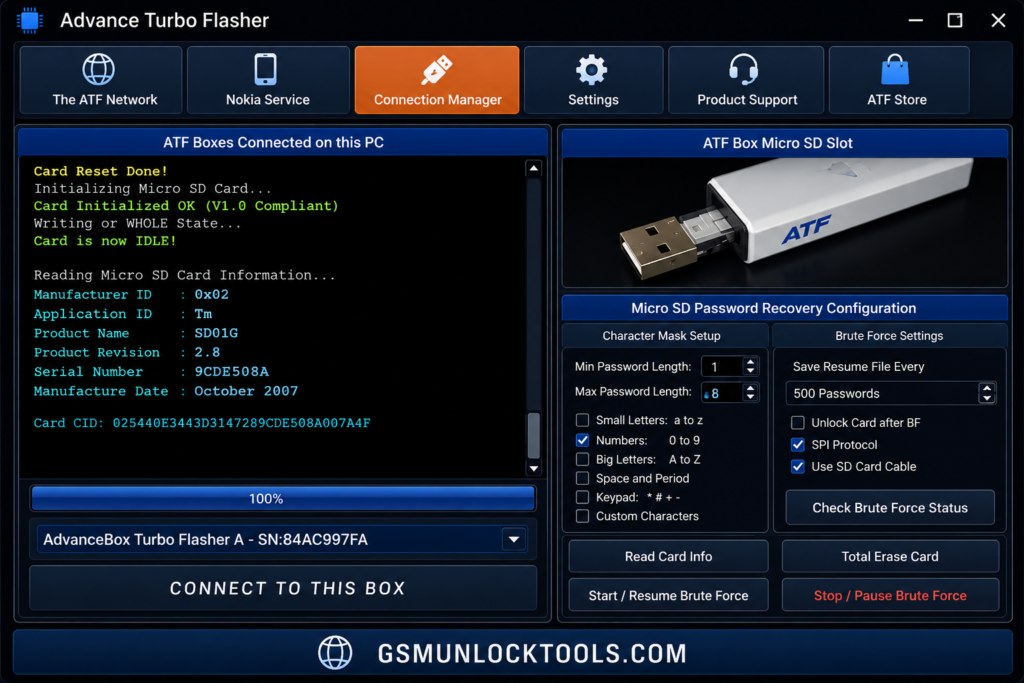1024x683 pixels.
Task: Click the Max Password Length field
Action: [x=722, y=392]
